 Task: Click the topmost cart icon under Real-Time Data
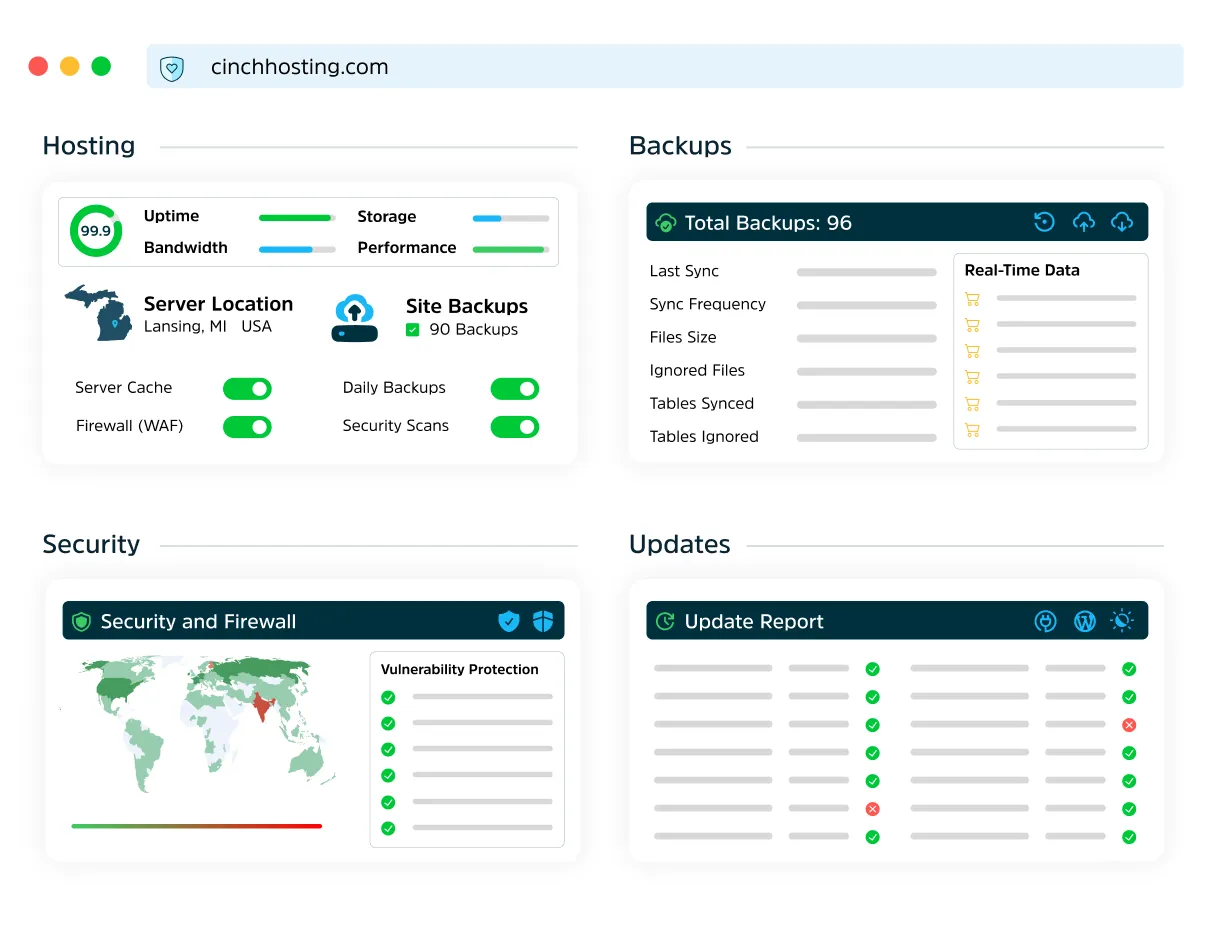click(x=972, y=298)
